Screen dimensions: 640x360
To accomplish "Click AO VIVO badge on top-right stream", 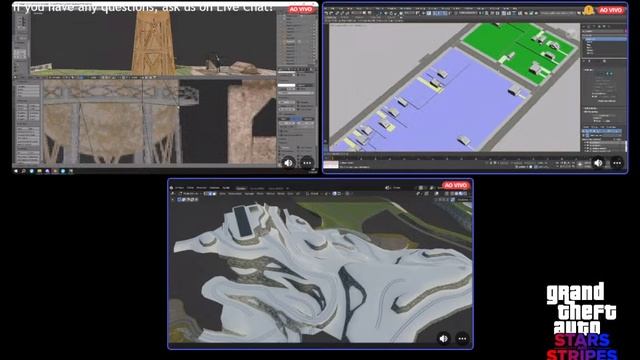I will 611,10.
